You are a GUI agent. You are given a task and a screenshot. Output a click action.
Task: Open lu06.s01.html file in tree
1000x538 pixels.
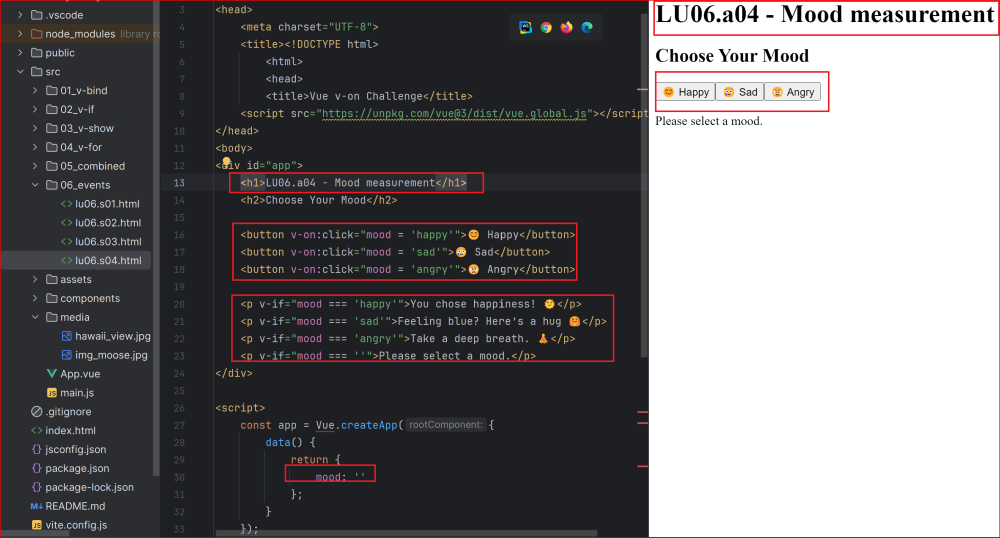point(107,204)
